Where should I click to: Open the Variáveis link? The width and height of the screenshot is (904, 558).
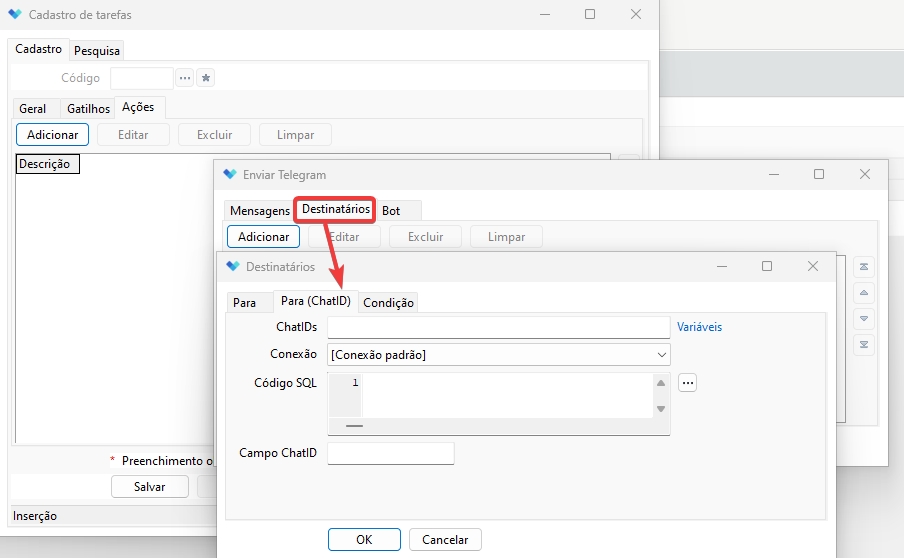tap(699, 327)
